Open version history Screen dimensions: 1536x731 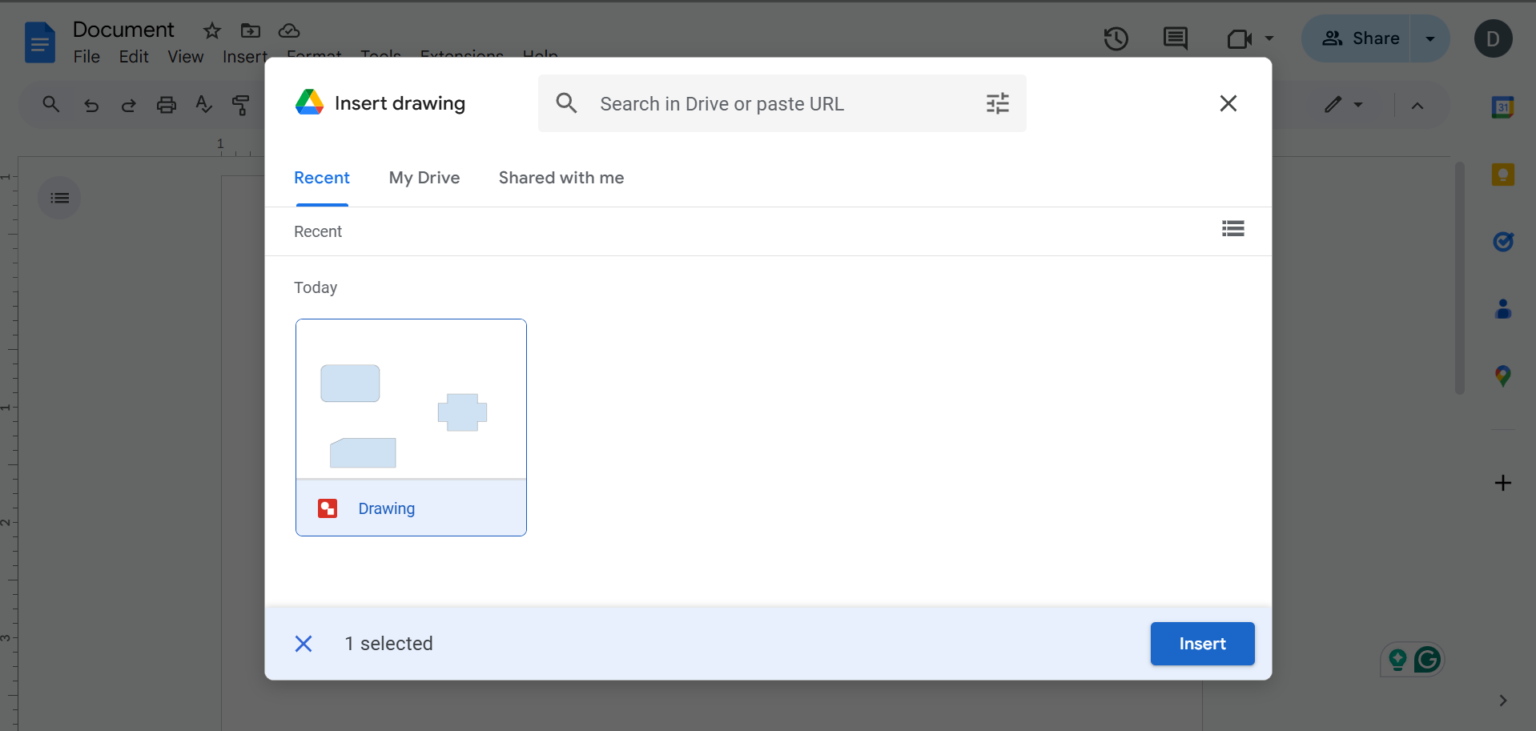point(1116,38)
